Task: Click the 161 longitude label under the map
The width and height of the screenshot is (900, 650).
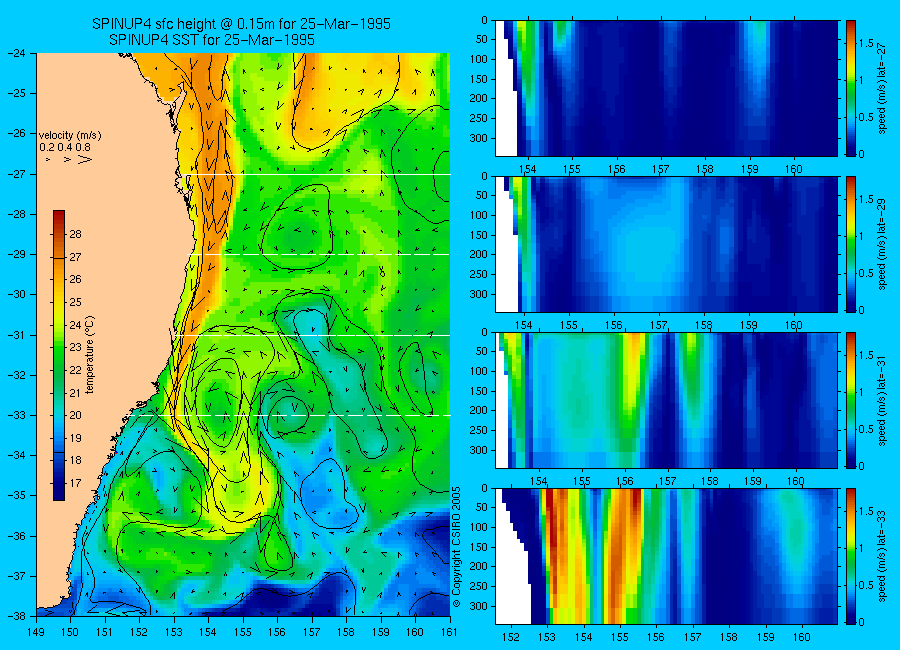Action: (x=449, y=632)
